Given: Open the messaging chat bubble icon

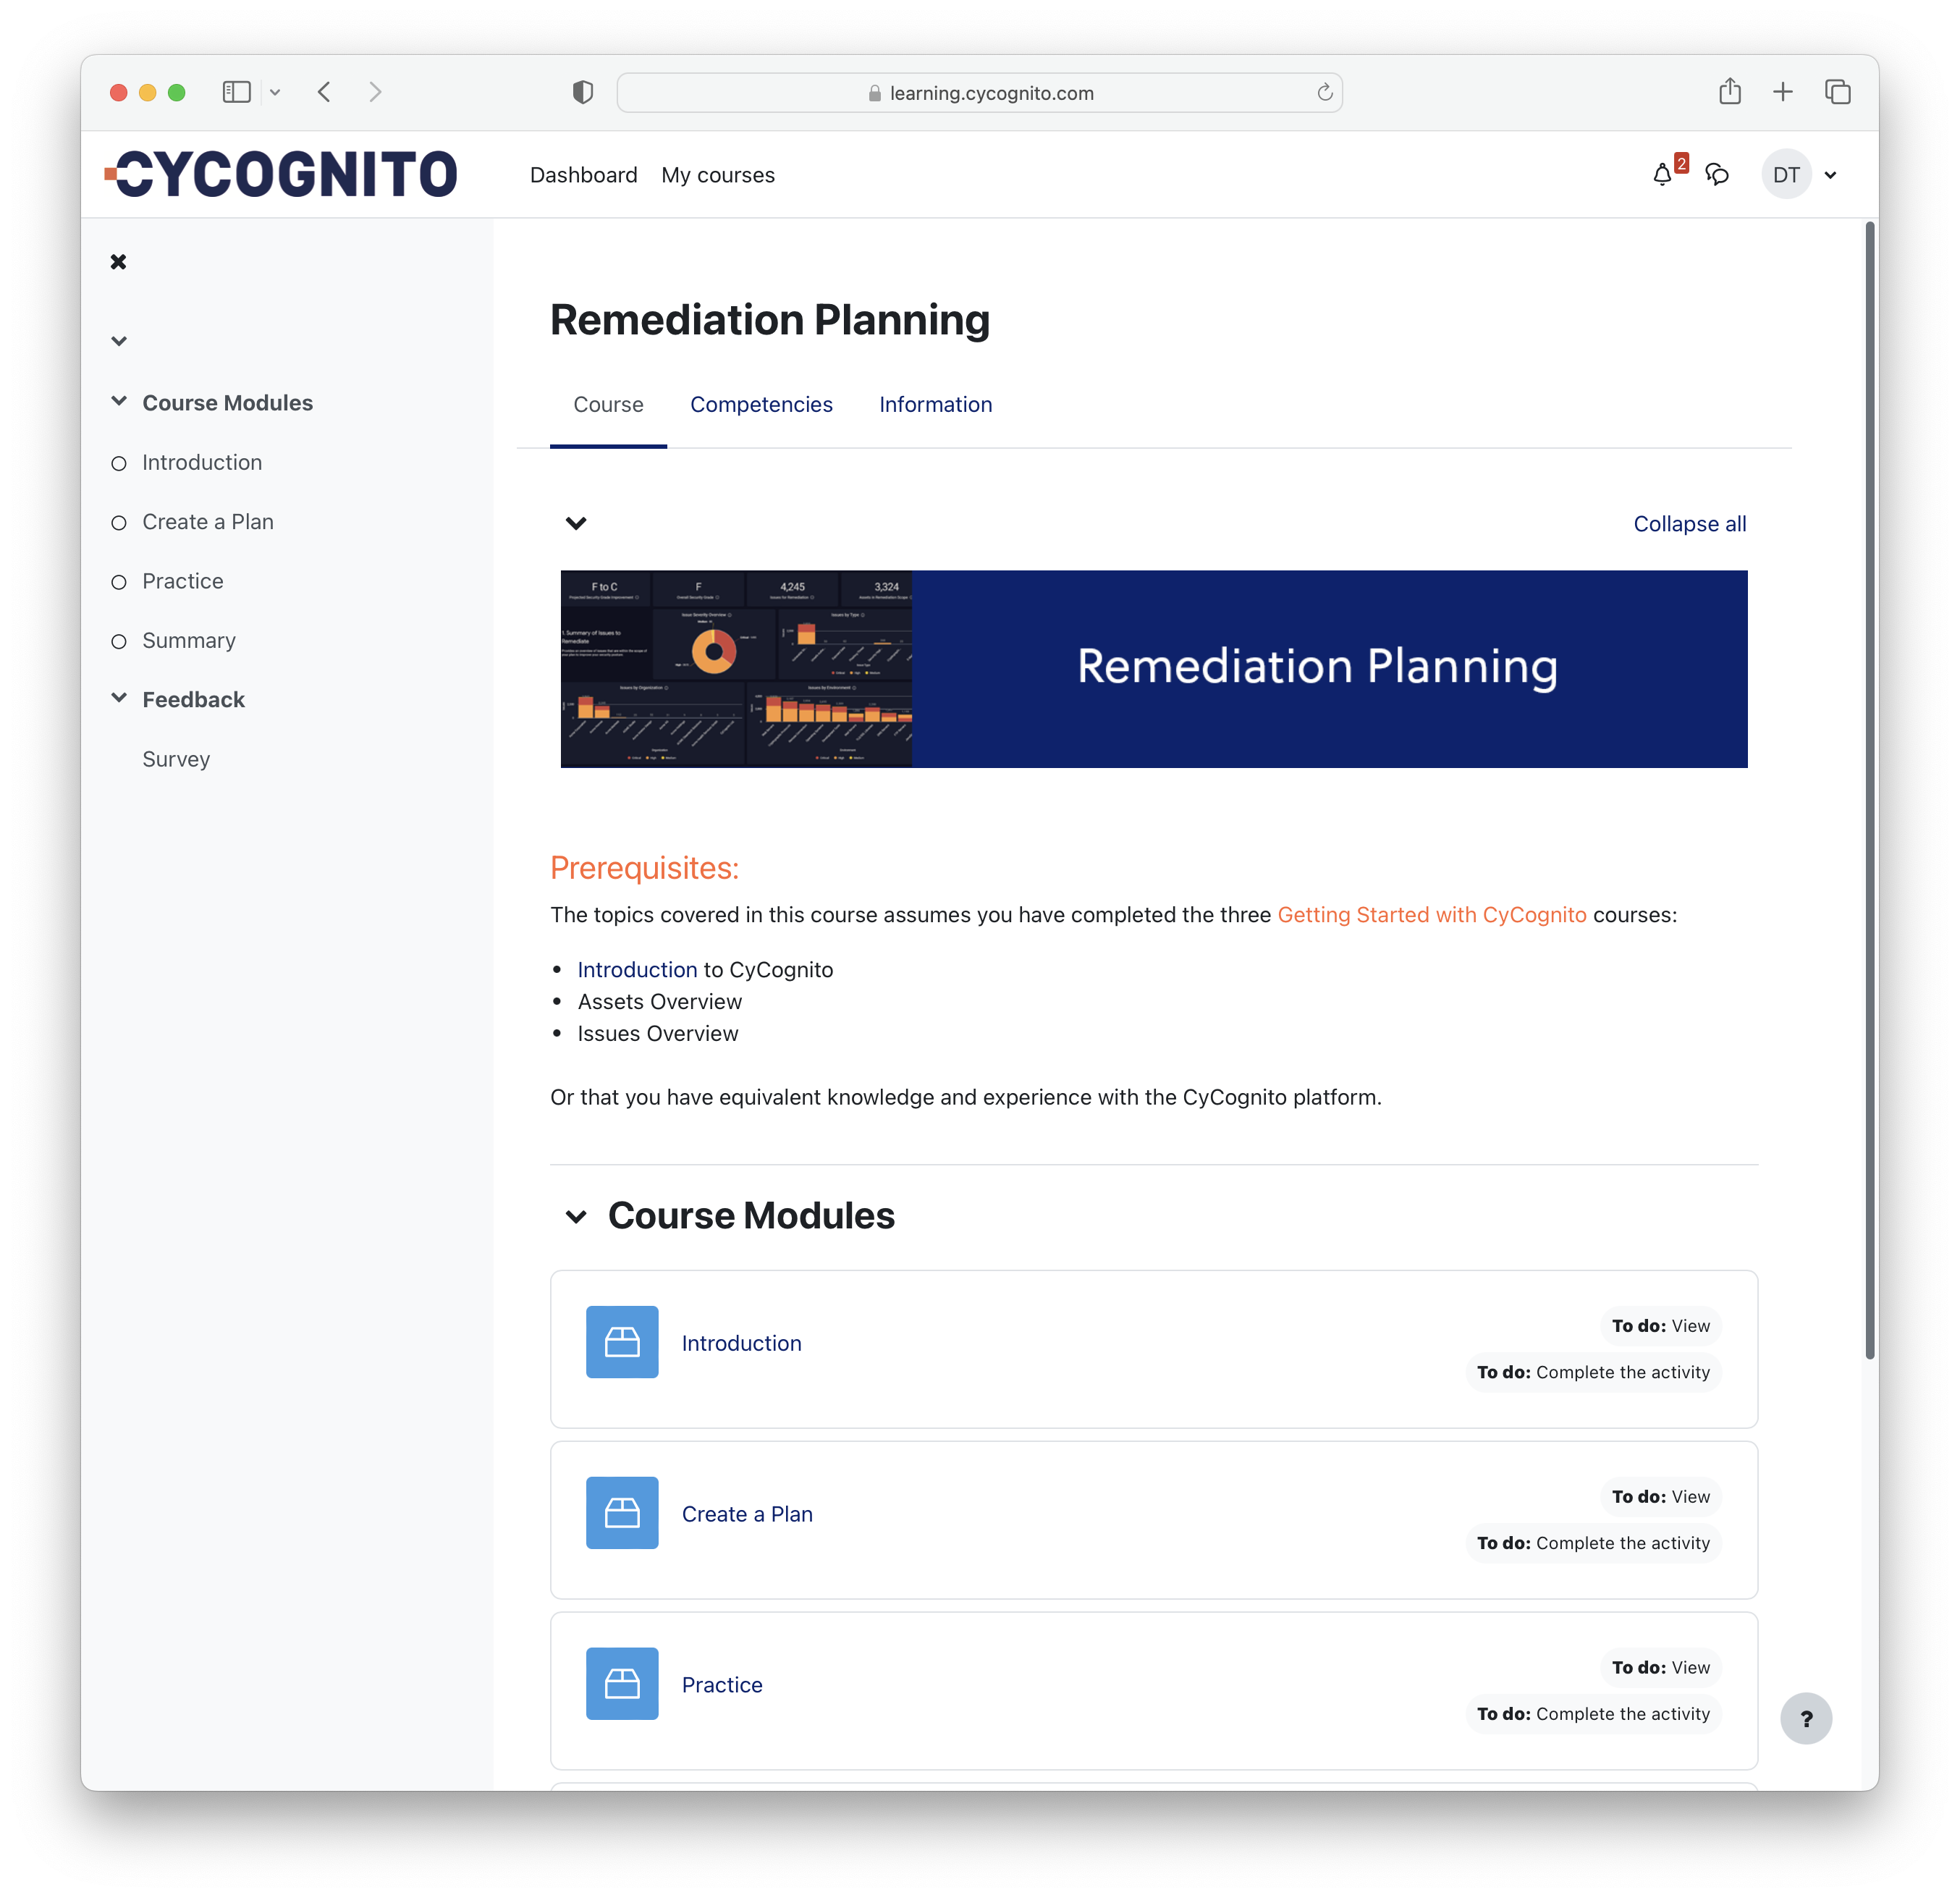Looking at the screenshot, I should 1717,175.
